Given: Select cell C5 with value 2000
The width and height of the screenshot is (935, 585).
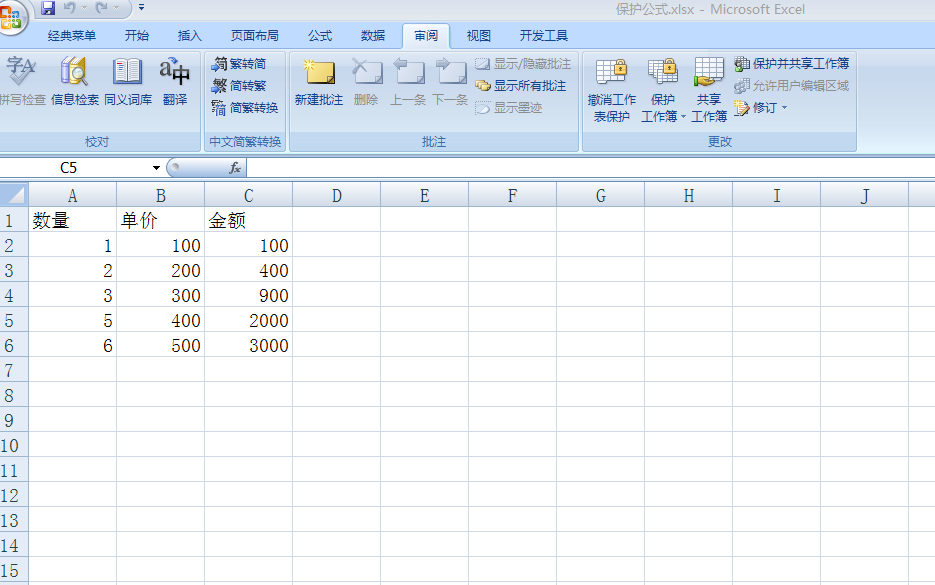Looking at the screenshot, I should (x=249, y=320).
